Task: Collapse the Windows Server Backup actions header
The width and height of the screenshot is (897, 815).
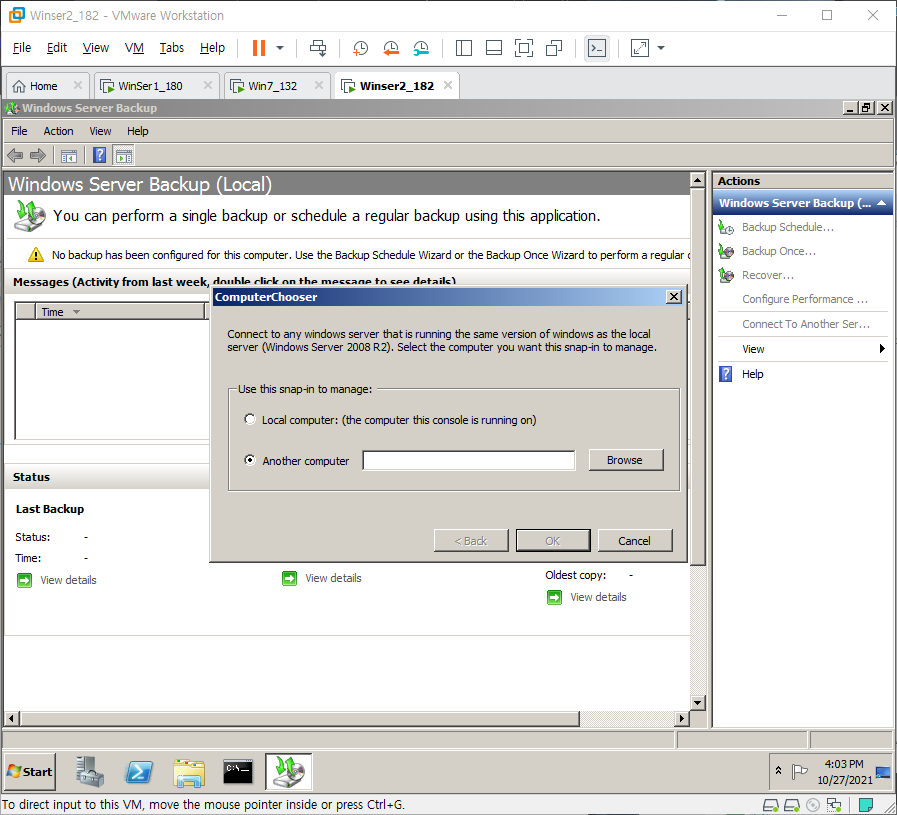Action: point(882,203)
